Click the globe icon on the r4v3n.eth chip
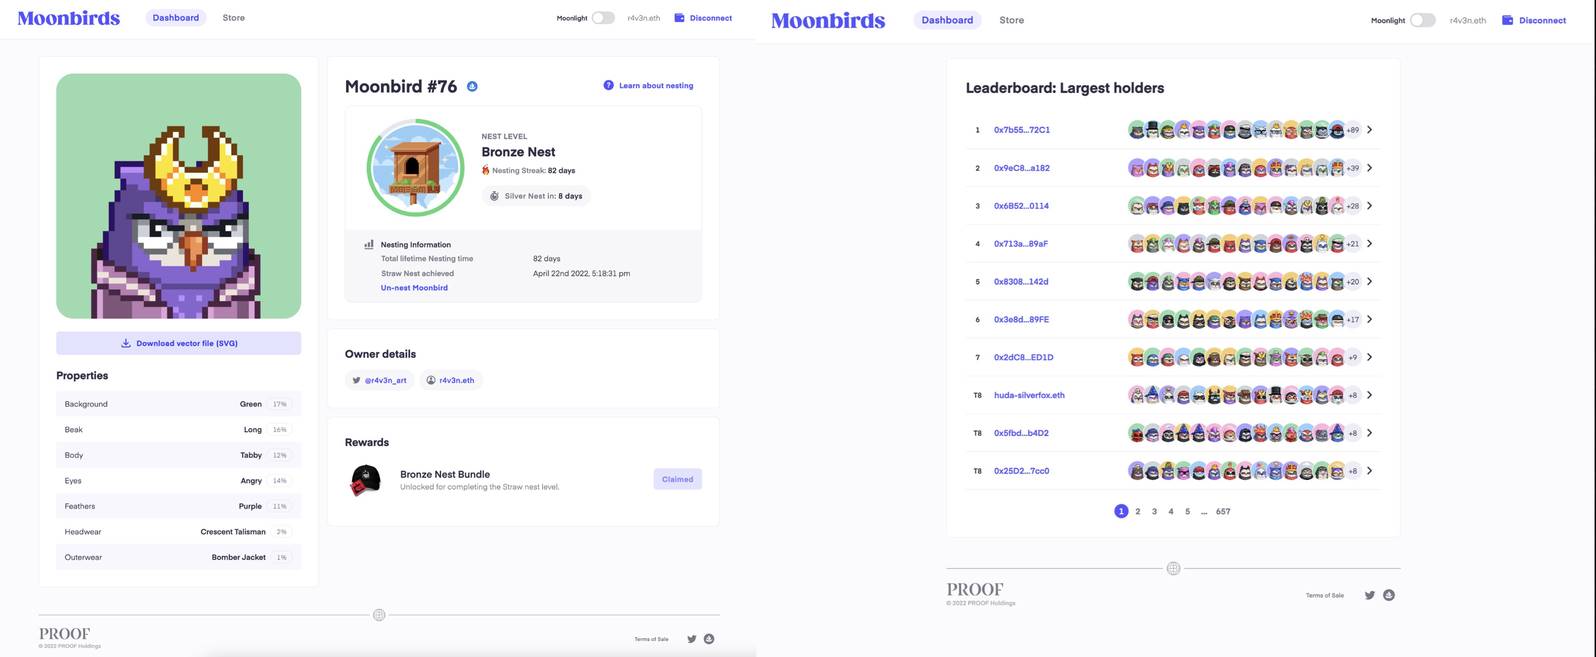The width and height of the screenshot is (1596, 657). click(430, 380)
